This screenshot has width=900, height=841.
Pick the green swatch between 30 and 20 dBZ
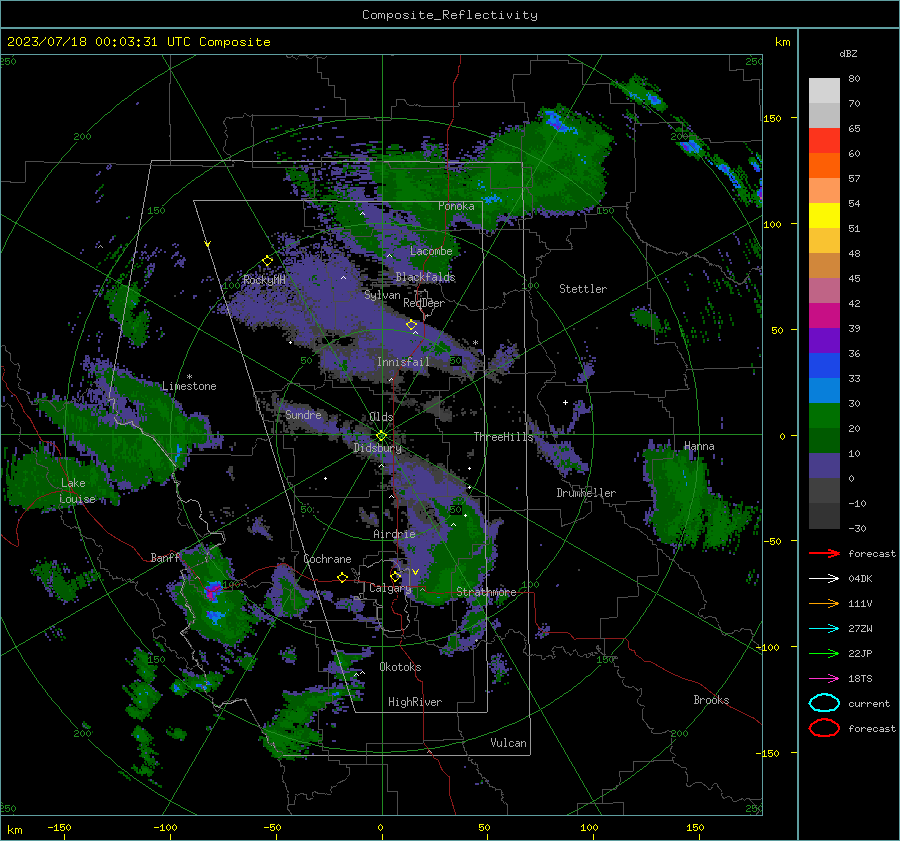point(824,416)
